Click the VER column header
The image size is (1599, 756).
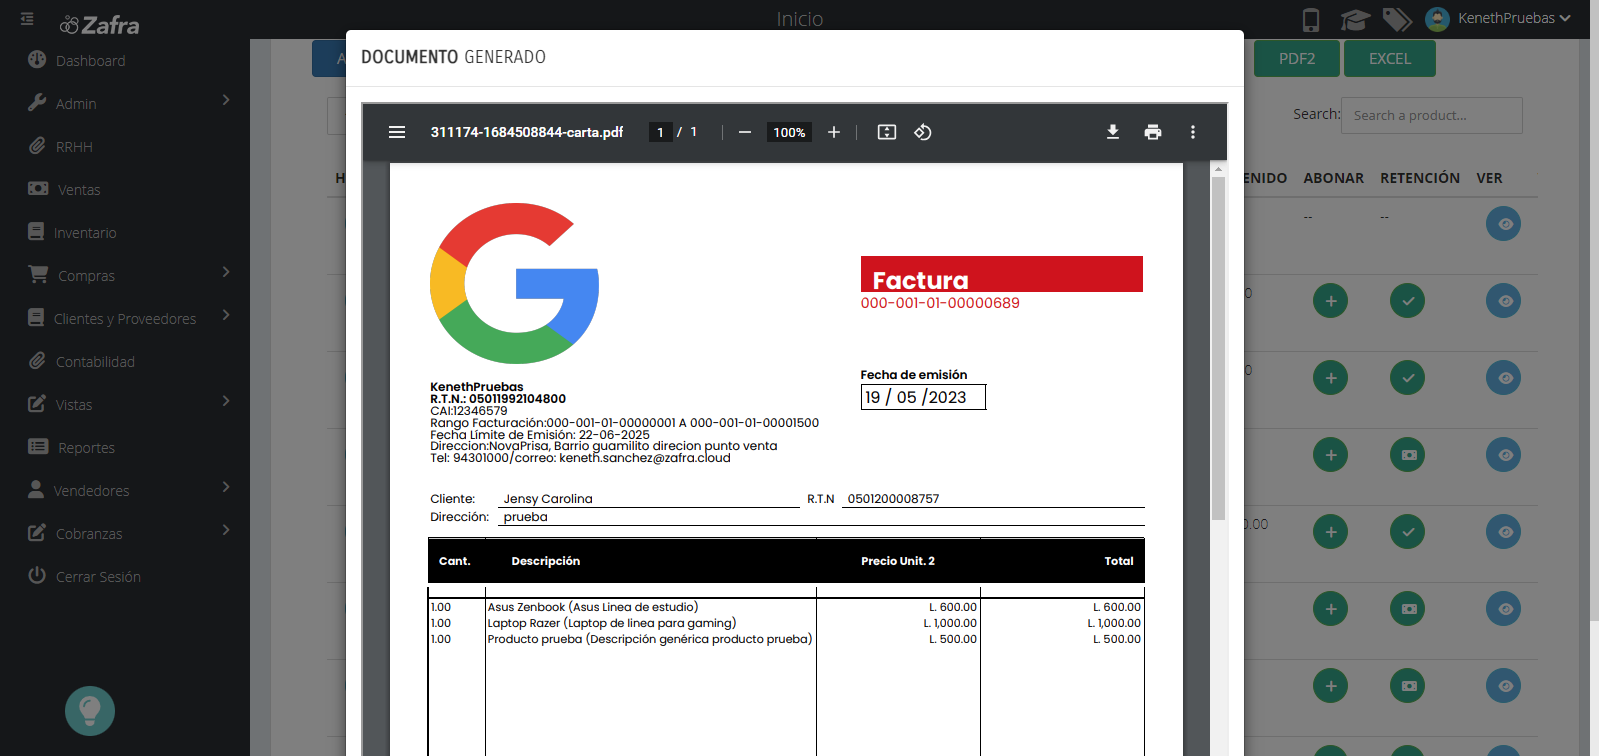[1489, 178]
